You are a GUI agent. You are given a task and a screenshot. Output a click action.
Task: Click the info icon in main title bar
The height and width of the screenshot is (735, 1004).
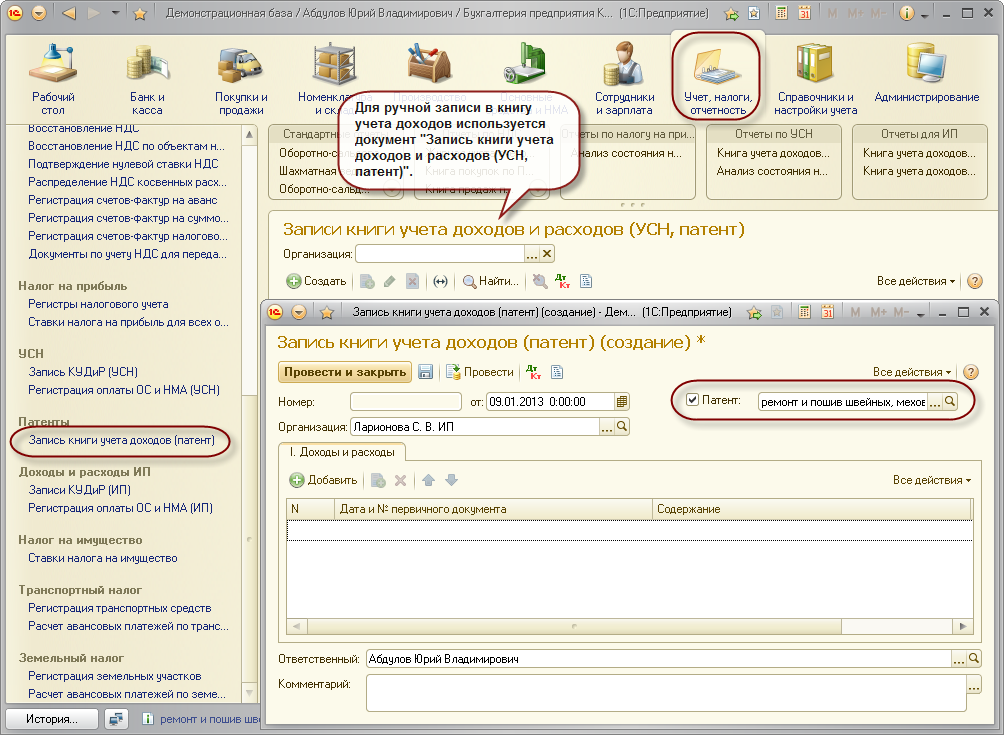tap(906, 13)
